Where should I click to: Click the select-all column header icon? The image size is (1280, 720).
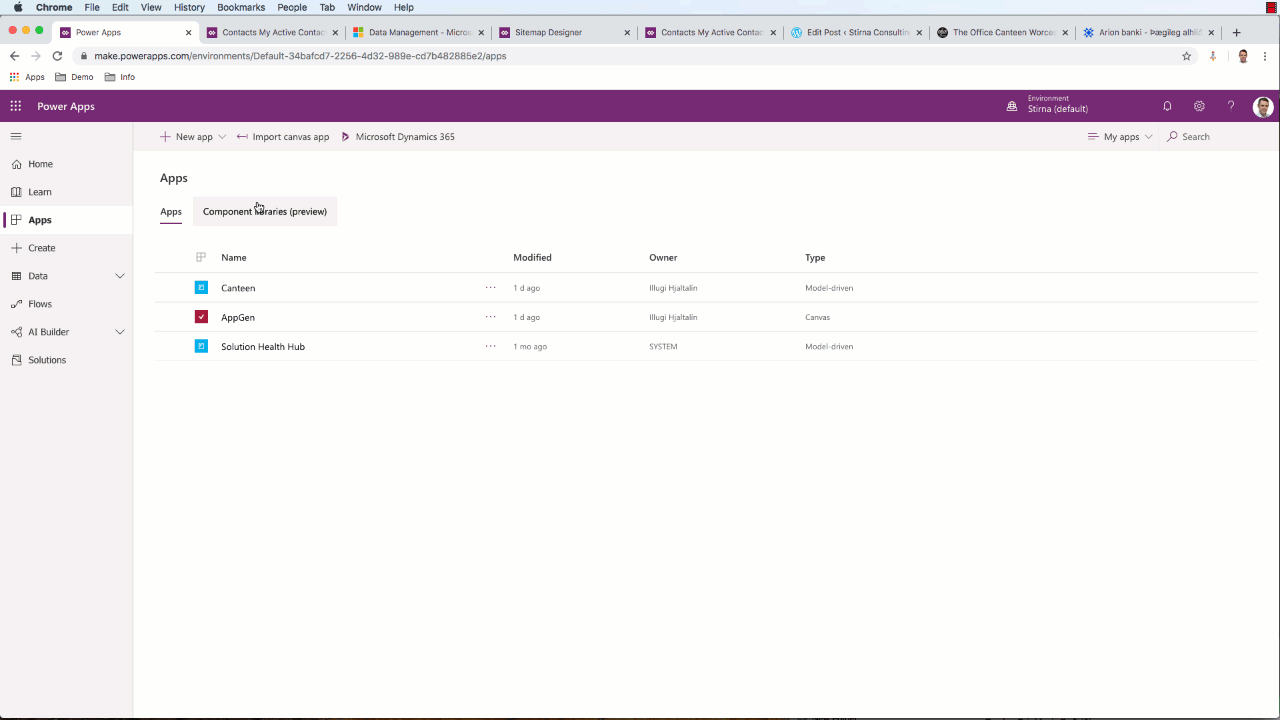tap(201, 258)
